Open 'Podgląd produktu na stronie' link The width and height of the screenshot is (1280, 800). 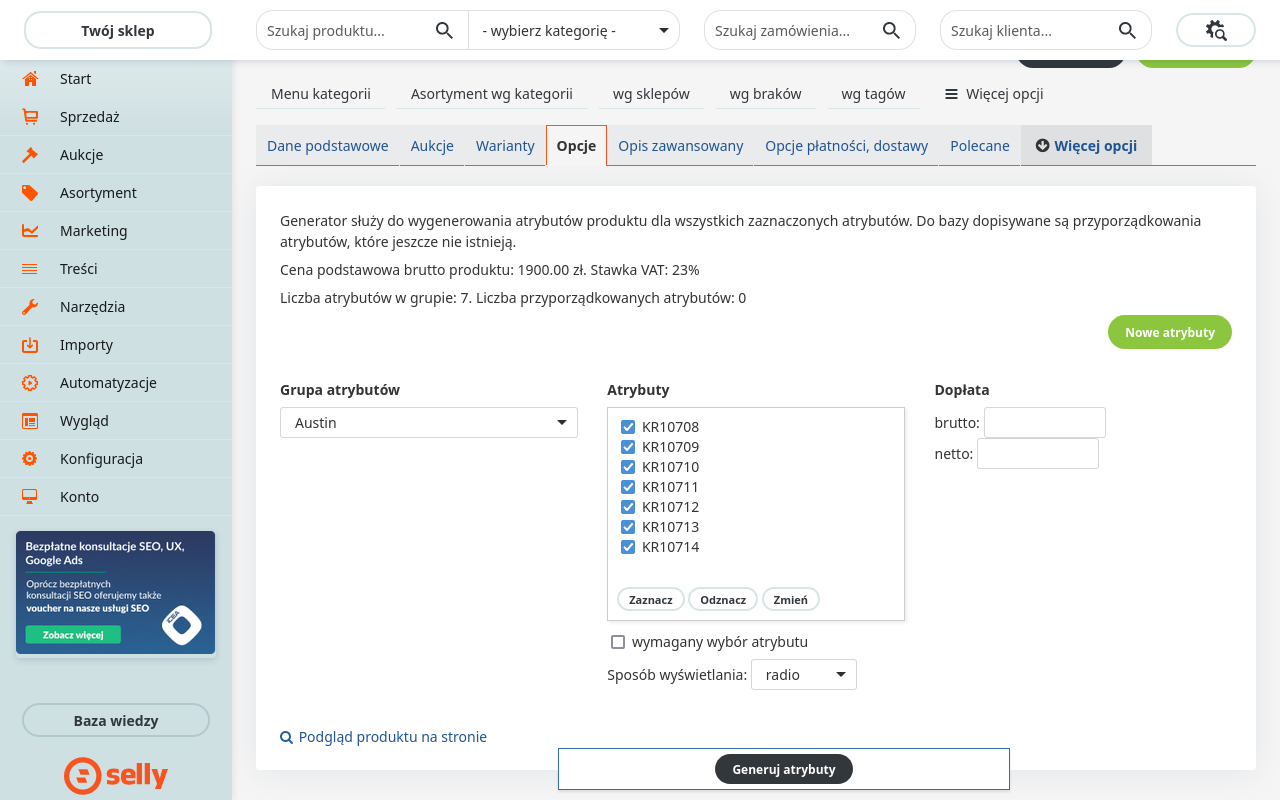click(392, 737)
